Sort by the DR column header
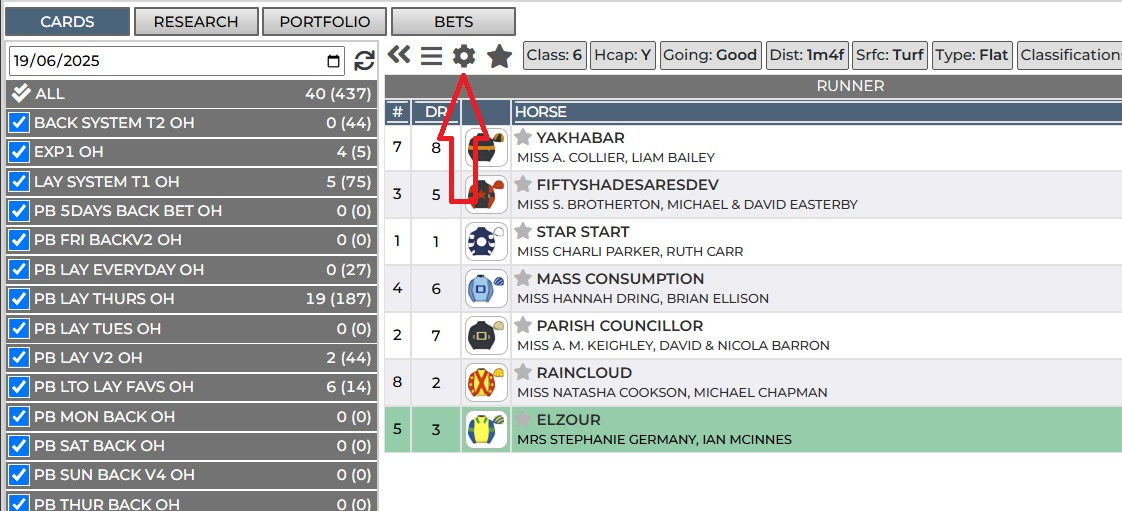The height and width of the screenshot is (511, 1122). (x=436, y=112)
